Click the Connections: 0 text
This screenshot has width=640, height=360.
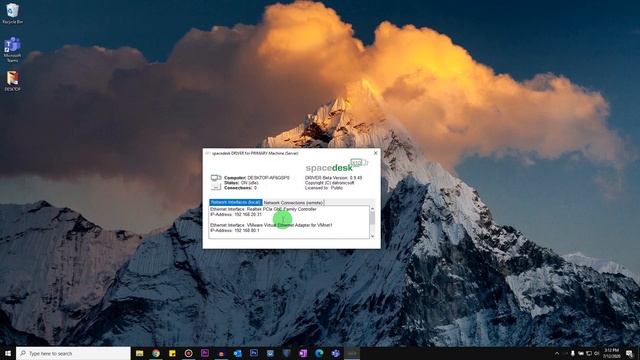pos(240,188)
